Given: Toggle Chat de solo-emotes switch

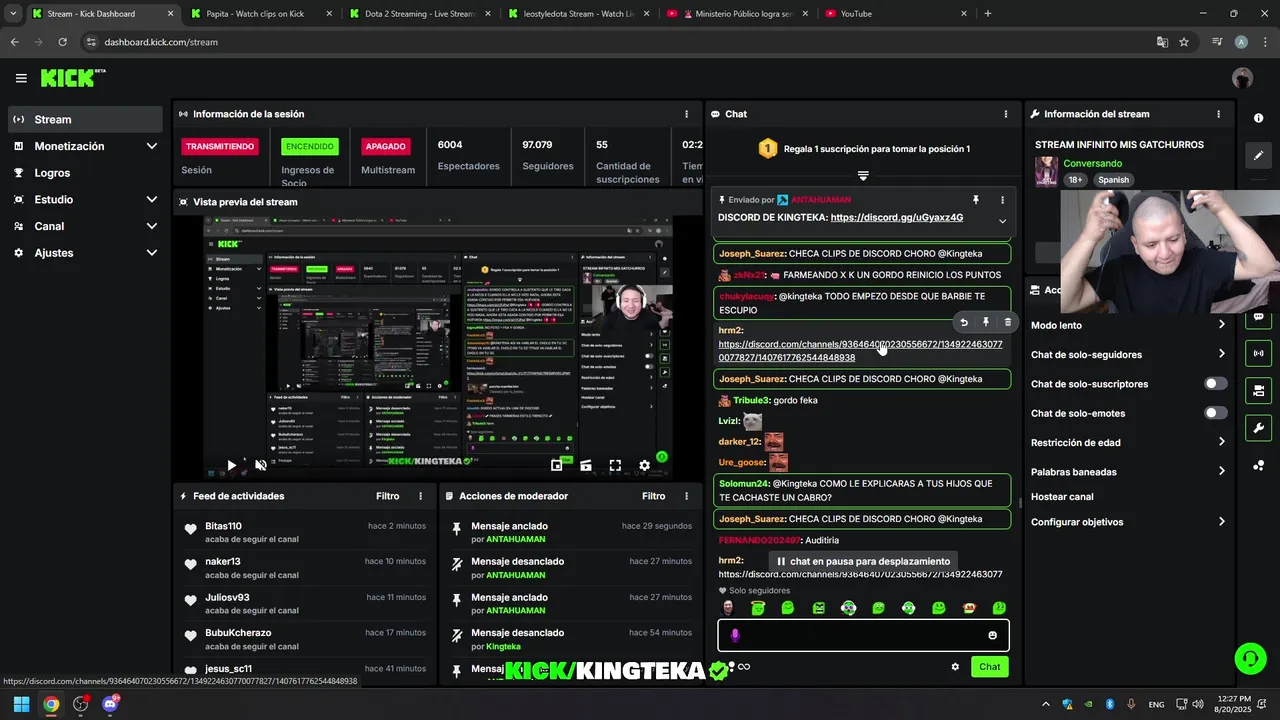Looking at the screenshot, I should [x=1215, y=413].
